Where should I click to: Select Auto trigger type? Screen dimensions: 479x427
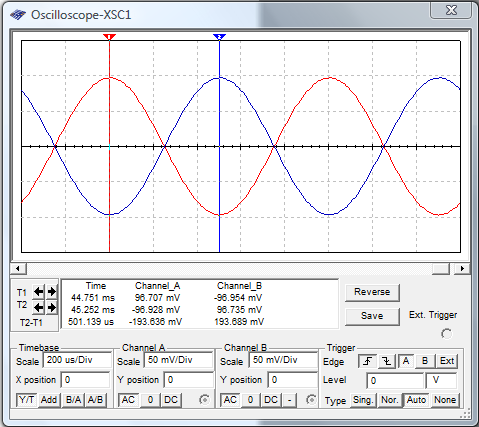point(416,400)
